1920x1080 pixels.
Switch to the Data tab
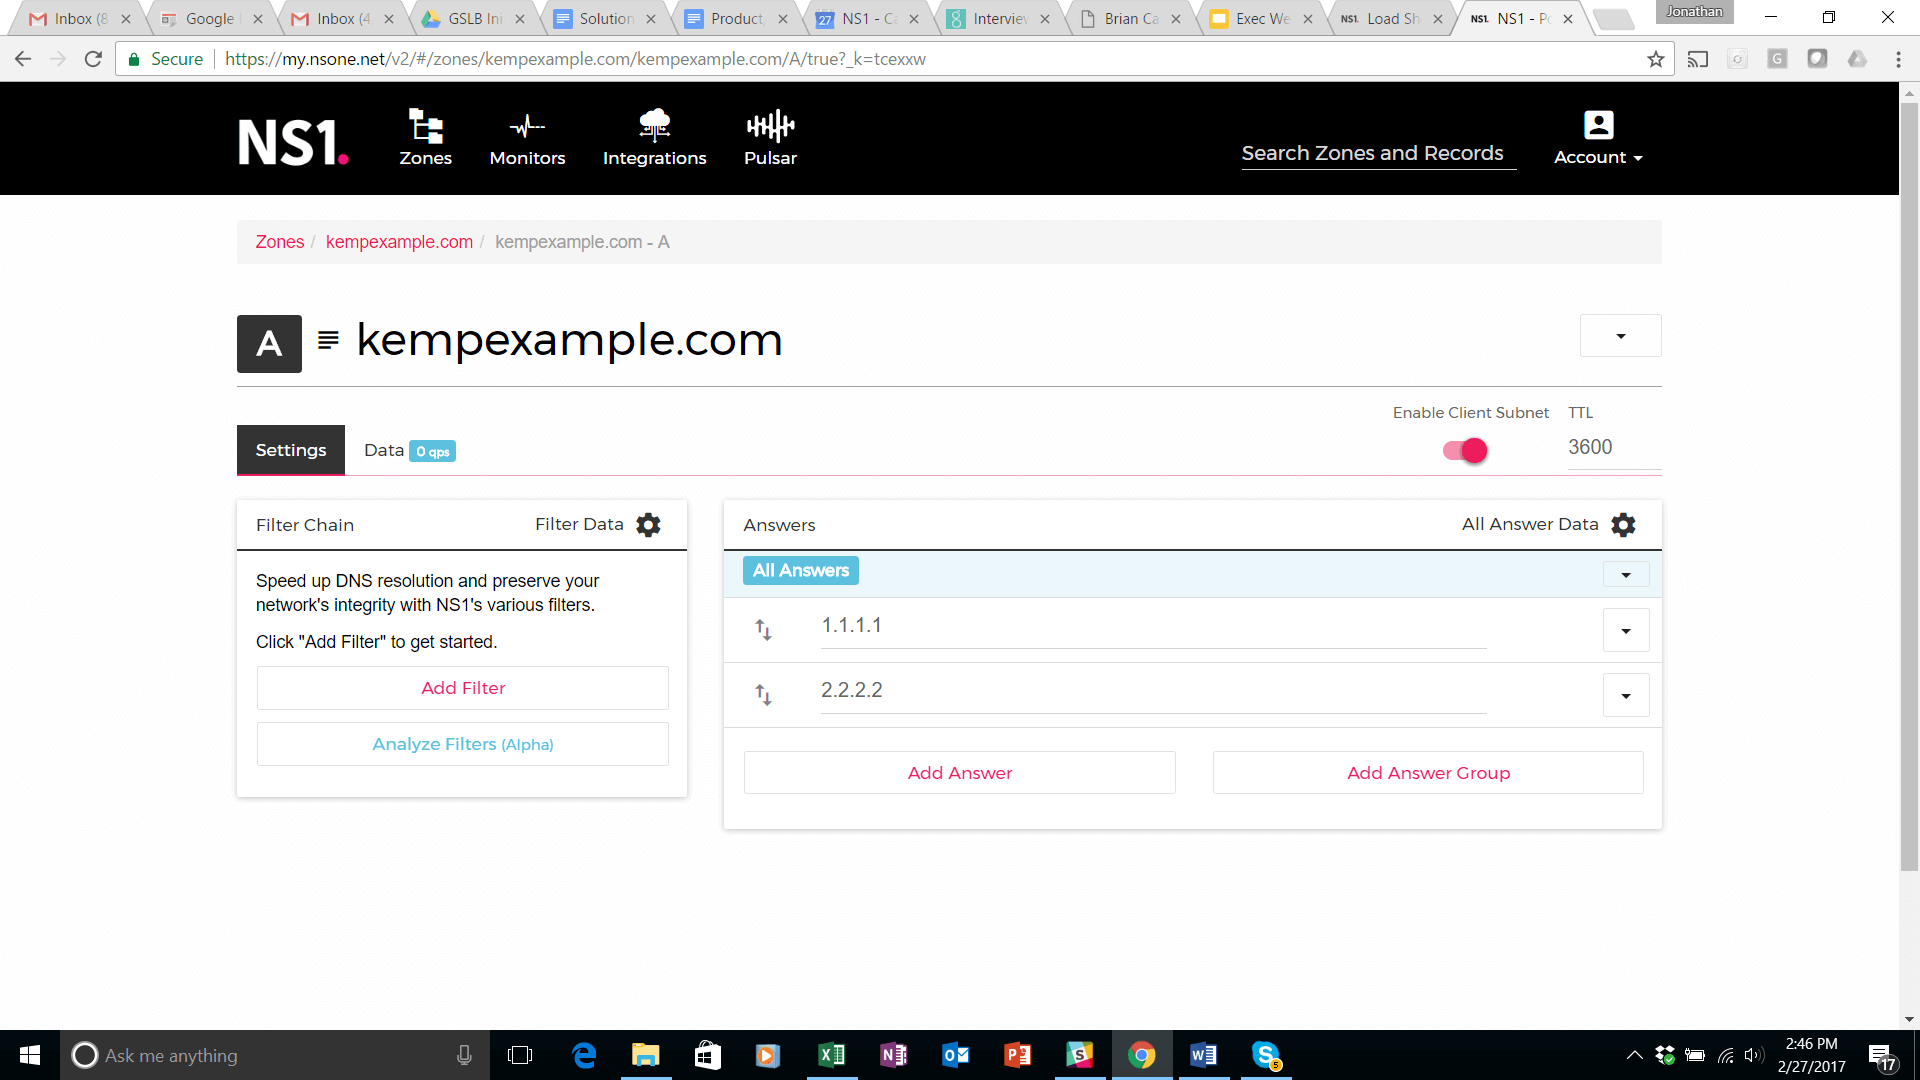(408, 451)
